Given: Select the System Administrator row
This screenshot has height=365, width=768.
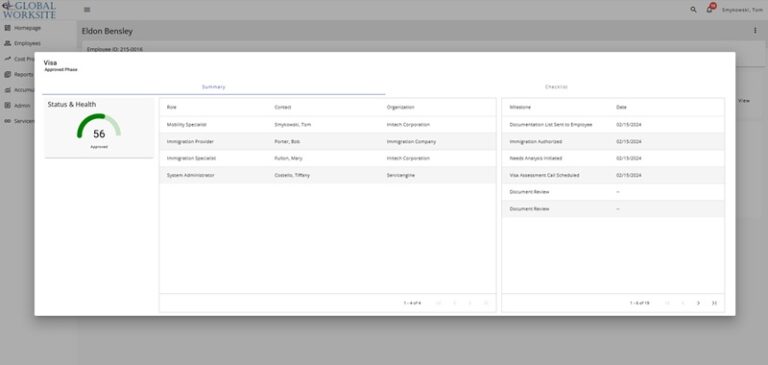Looking at the screenshot, I should [328, 175].
